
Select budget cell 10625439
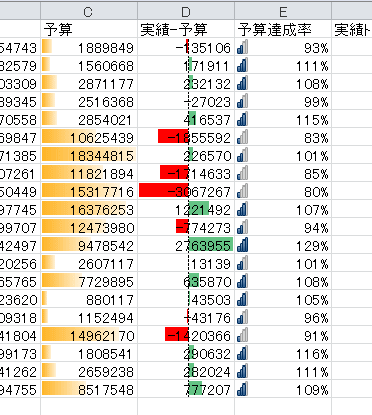click(89, 137)
